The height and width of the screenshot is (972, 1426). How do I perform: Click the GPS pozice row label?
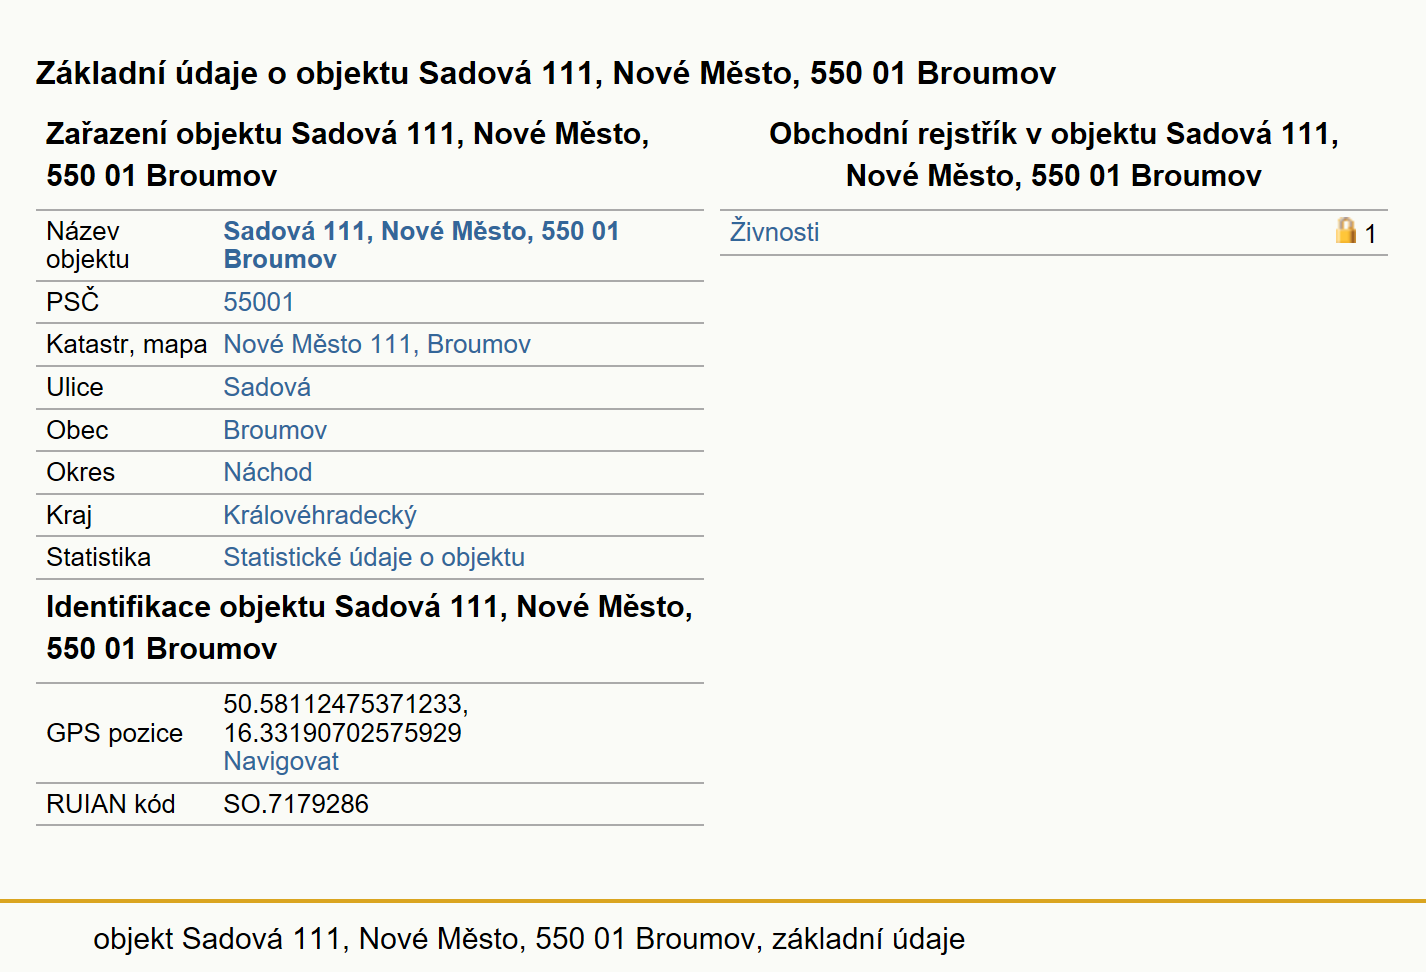[x=114, y=733]
